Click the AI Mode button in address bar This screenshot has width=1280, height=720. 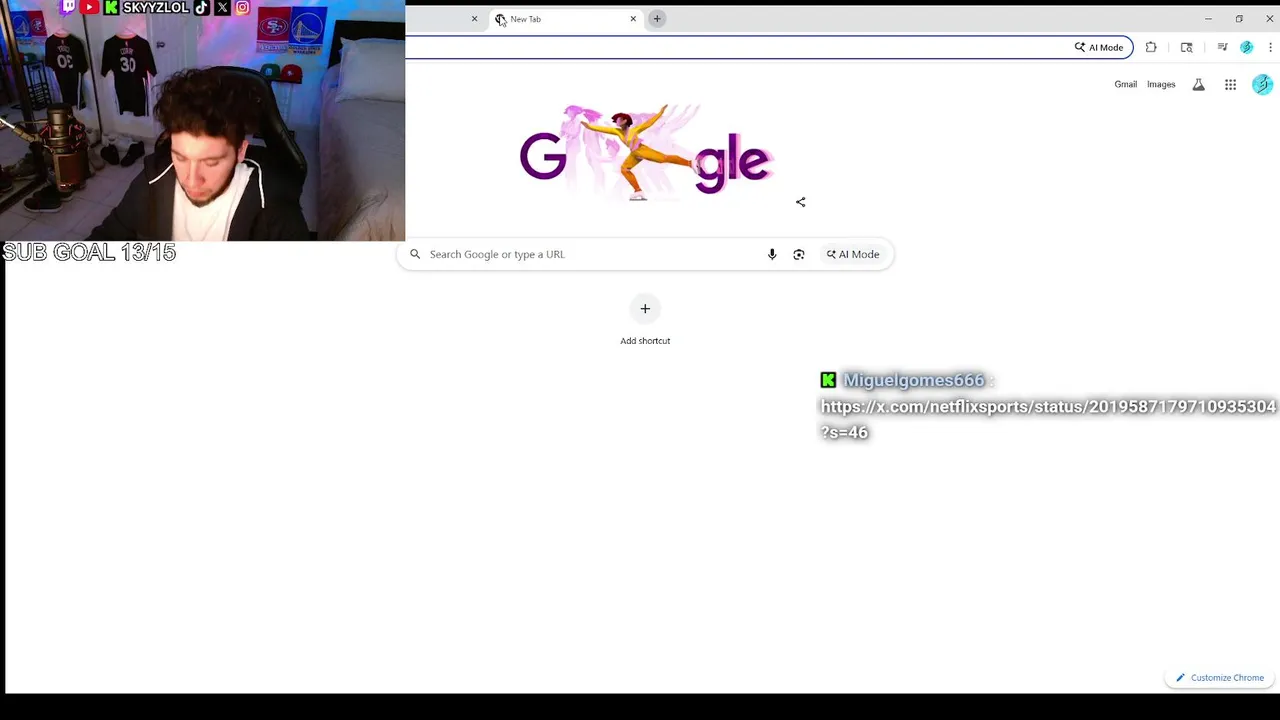click(x=1099, y=47)
